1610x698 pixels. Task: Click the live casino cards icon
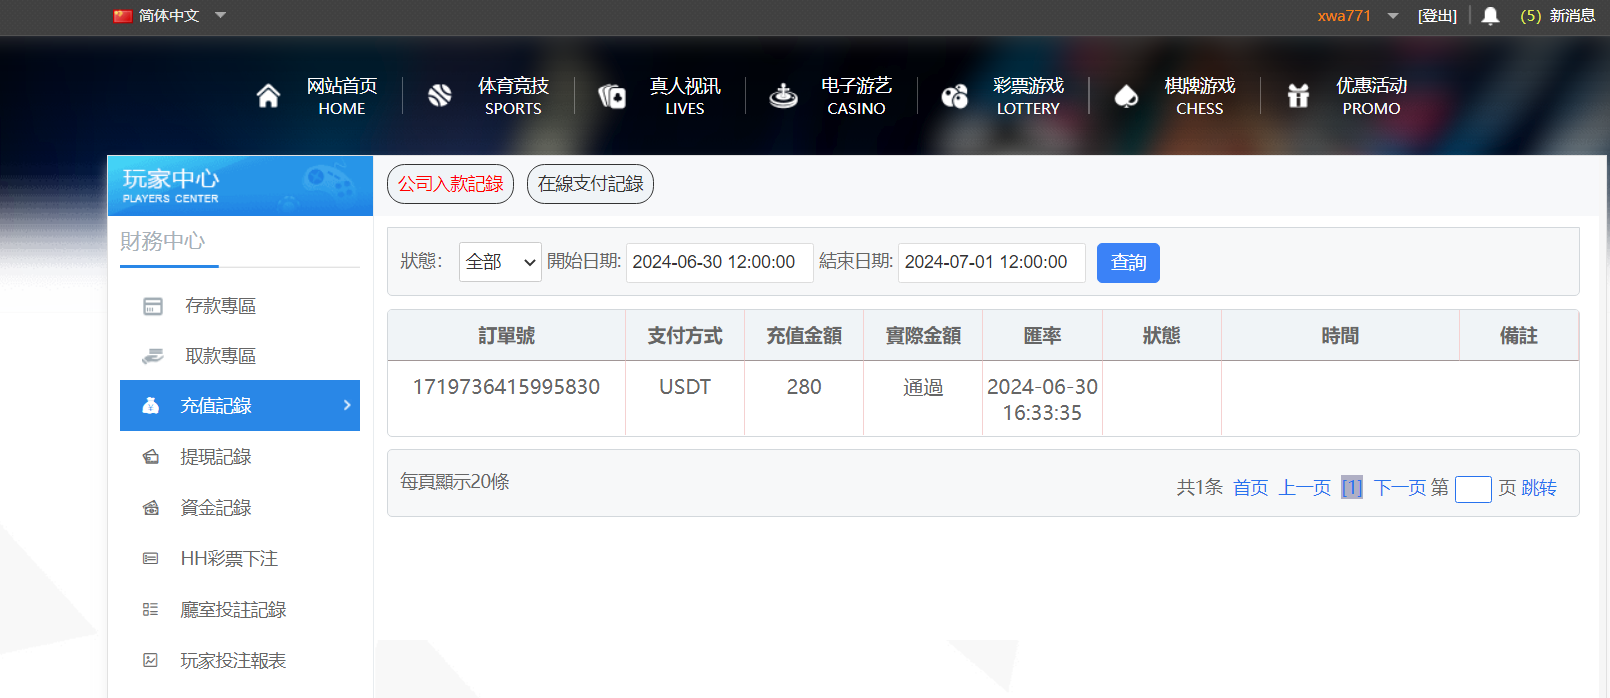[612, 96]
